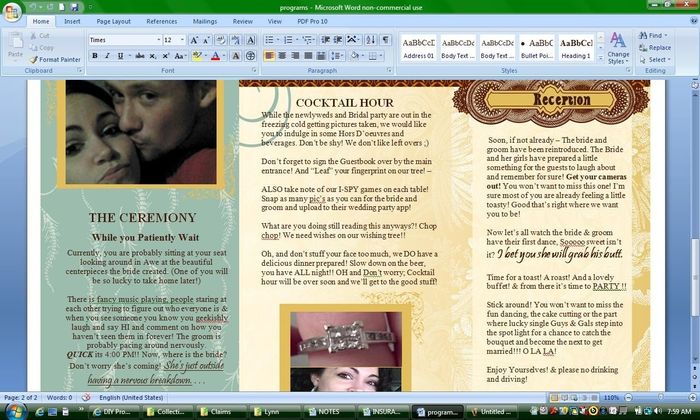Apply underline formatting to text
This screenshot has width=700, height=420.
[x=122, y=56]
